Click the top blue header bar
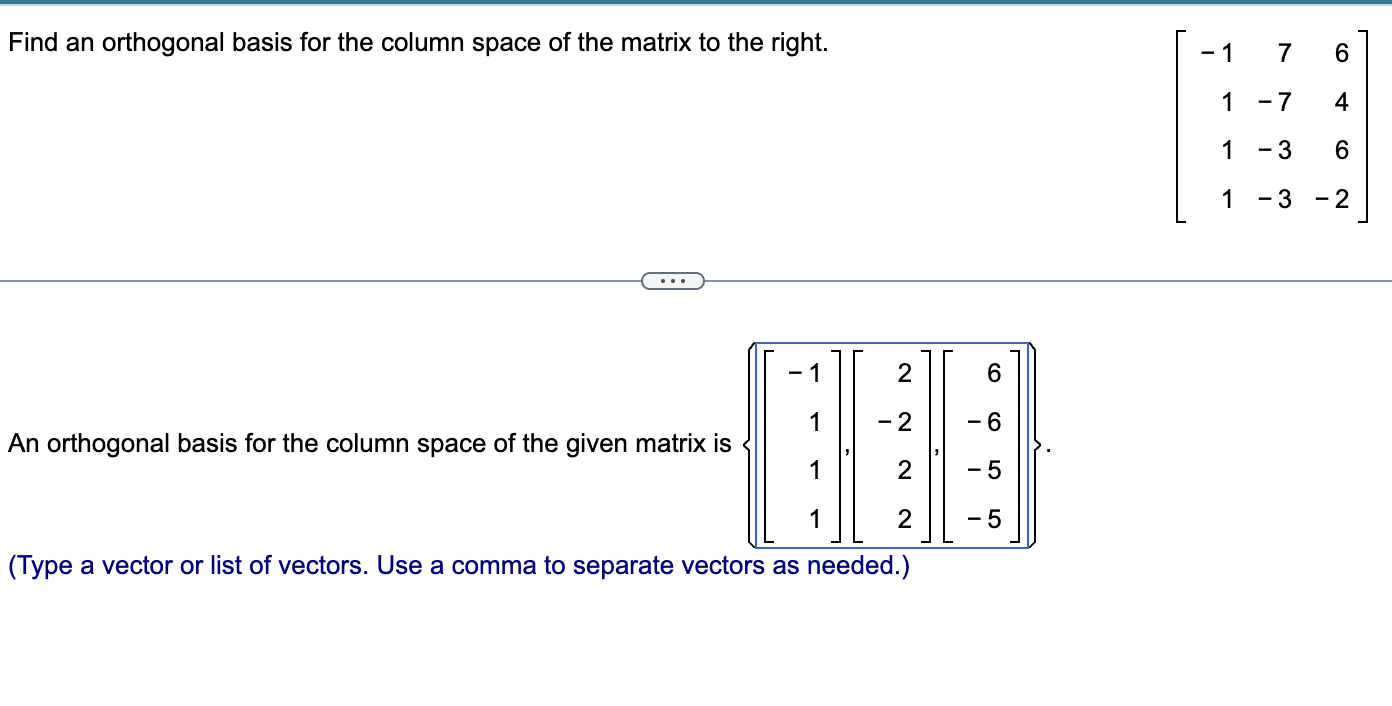Screen dimensions: 1392x706 click(696, 4)
